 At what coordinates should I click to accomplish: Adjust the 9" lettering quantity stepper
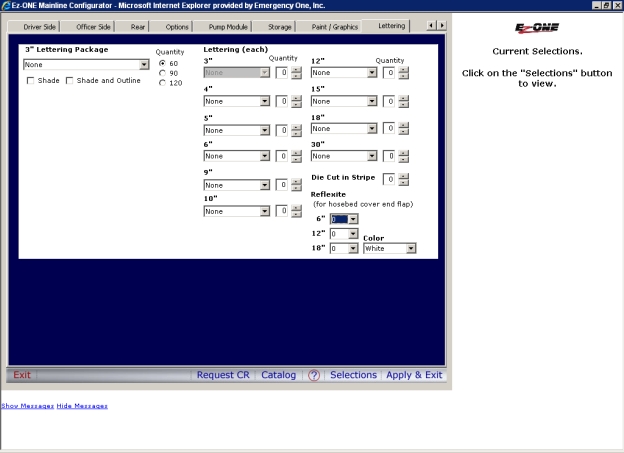pos(296,185)
